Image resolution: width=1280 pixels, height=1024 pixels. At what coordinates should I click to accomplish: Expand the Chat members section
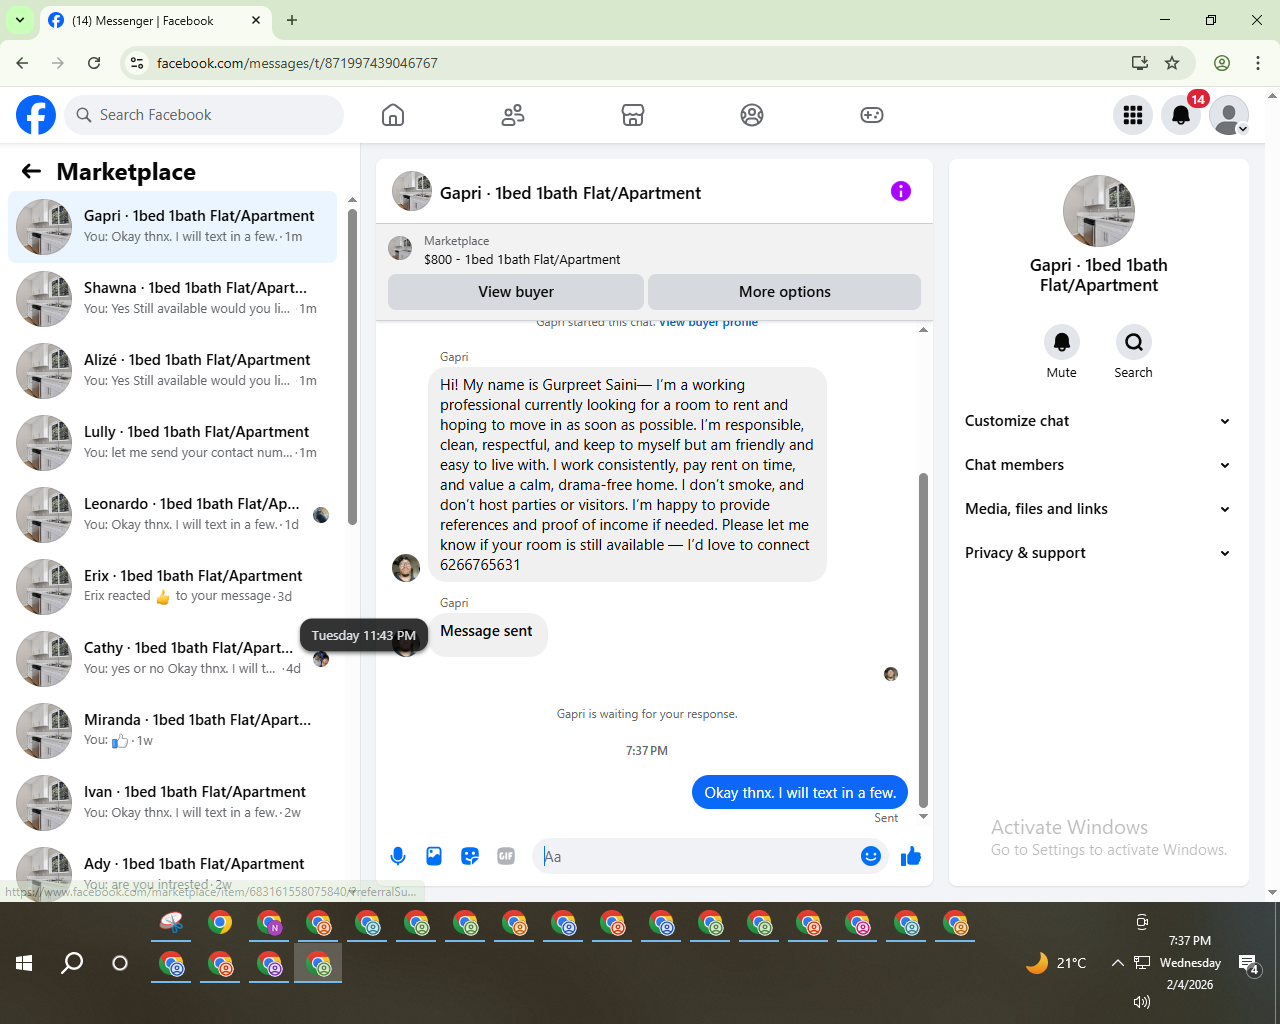pyautogui.click(x=1098, y=465)
